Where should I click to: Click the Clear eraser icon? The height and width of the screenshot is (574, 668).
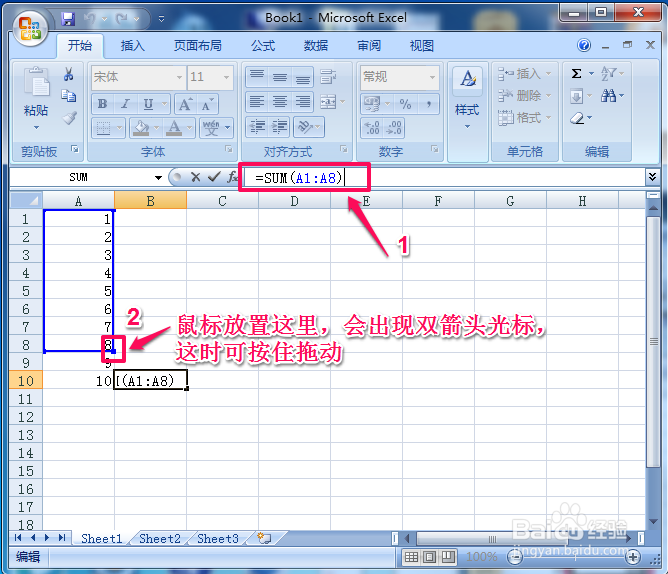point(577,118)
